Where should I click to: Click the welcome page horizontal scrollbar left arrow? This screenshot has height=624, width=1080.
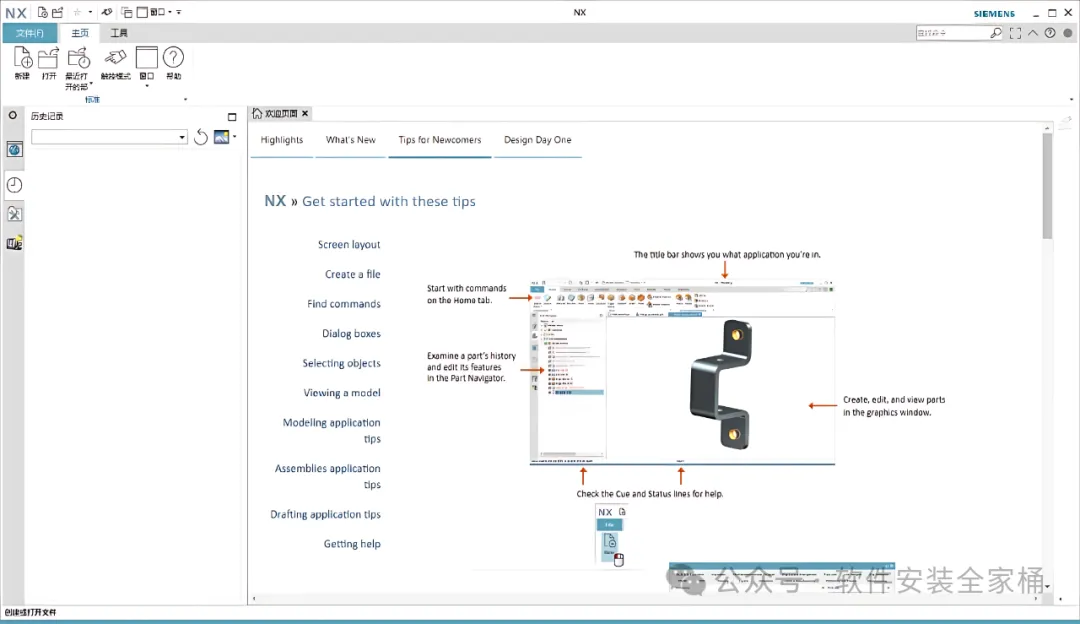[x=254, y=599]
